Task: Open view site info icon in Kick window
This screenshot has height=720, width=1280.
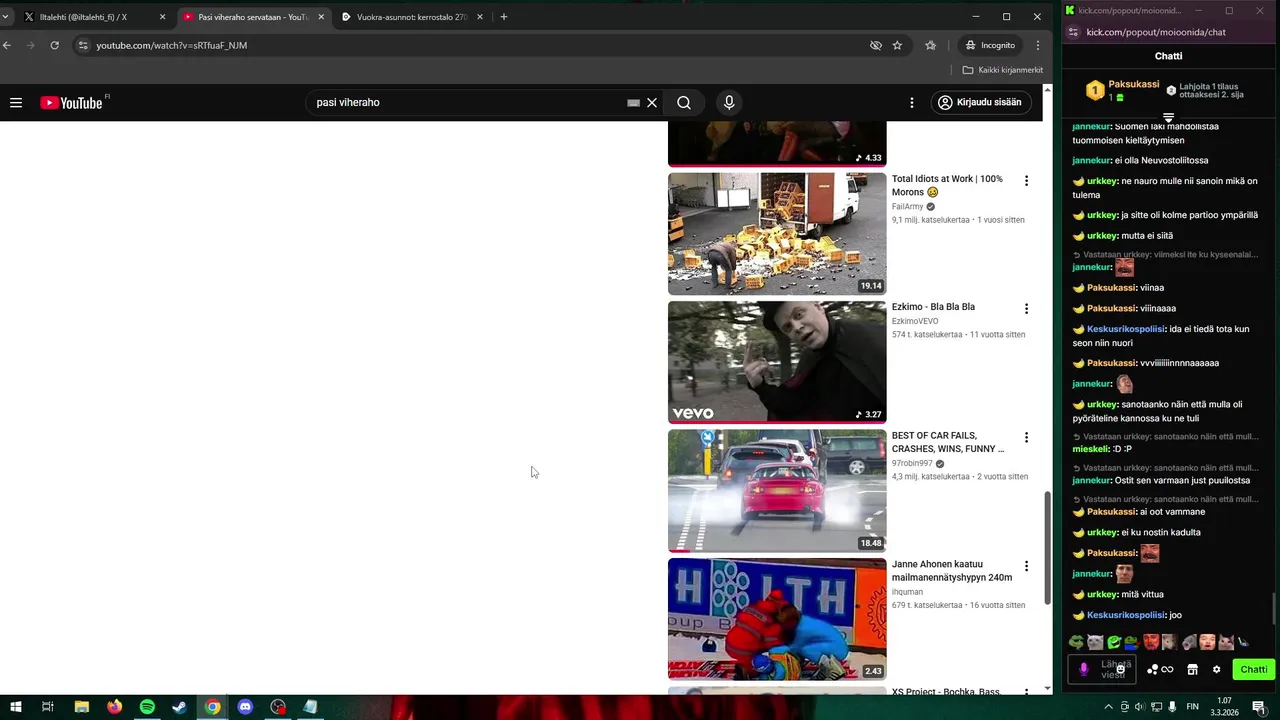Action: pos(1073,32)
